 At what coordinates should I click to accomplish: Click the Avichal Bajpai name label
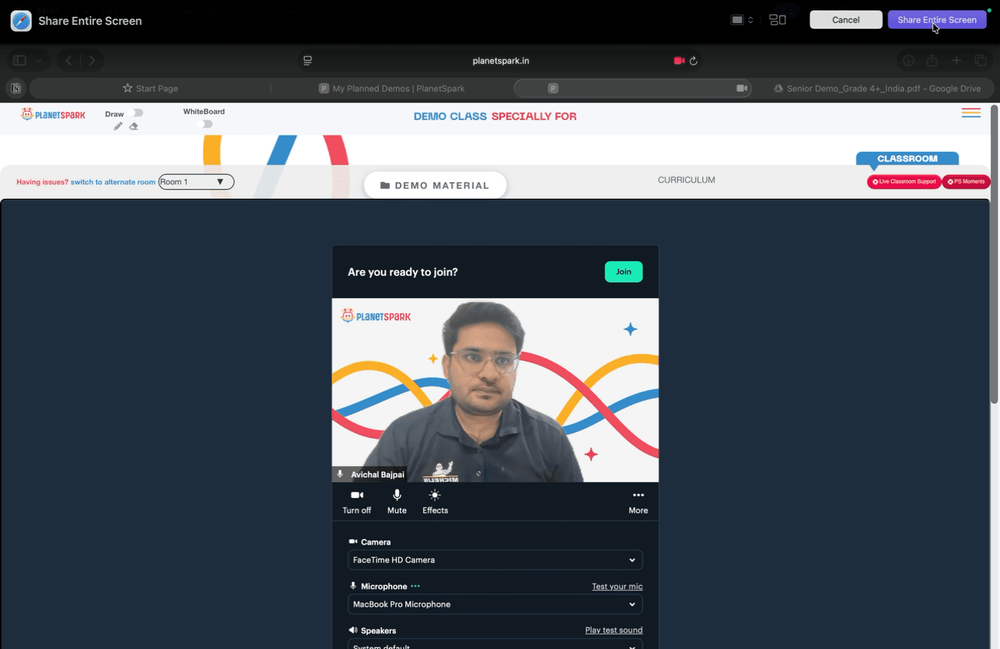click(x=378, y=474)
